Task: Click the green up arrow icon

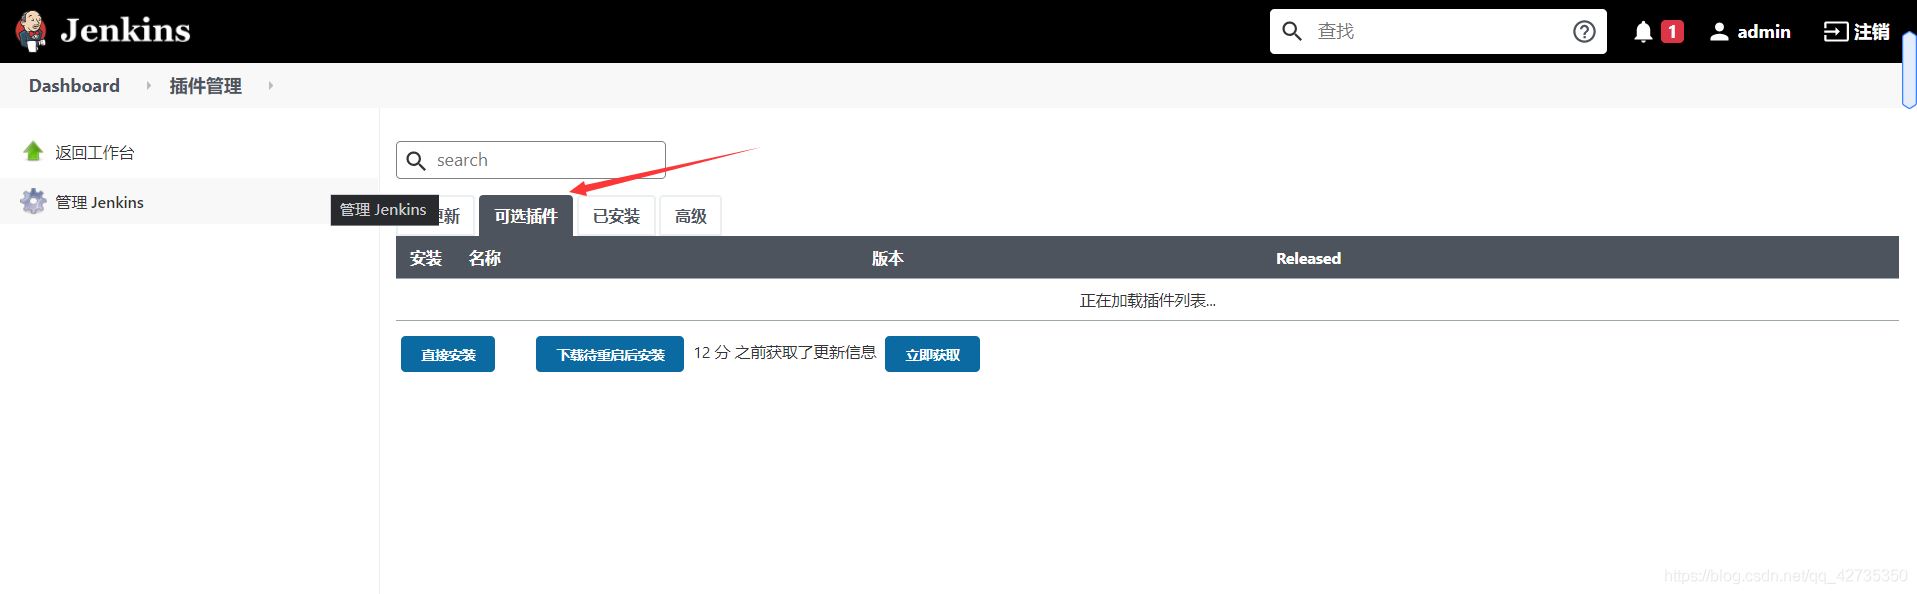Action: coord(33,151)
